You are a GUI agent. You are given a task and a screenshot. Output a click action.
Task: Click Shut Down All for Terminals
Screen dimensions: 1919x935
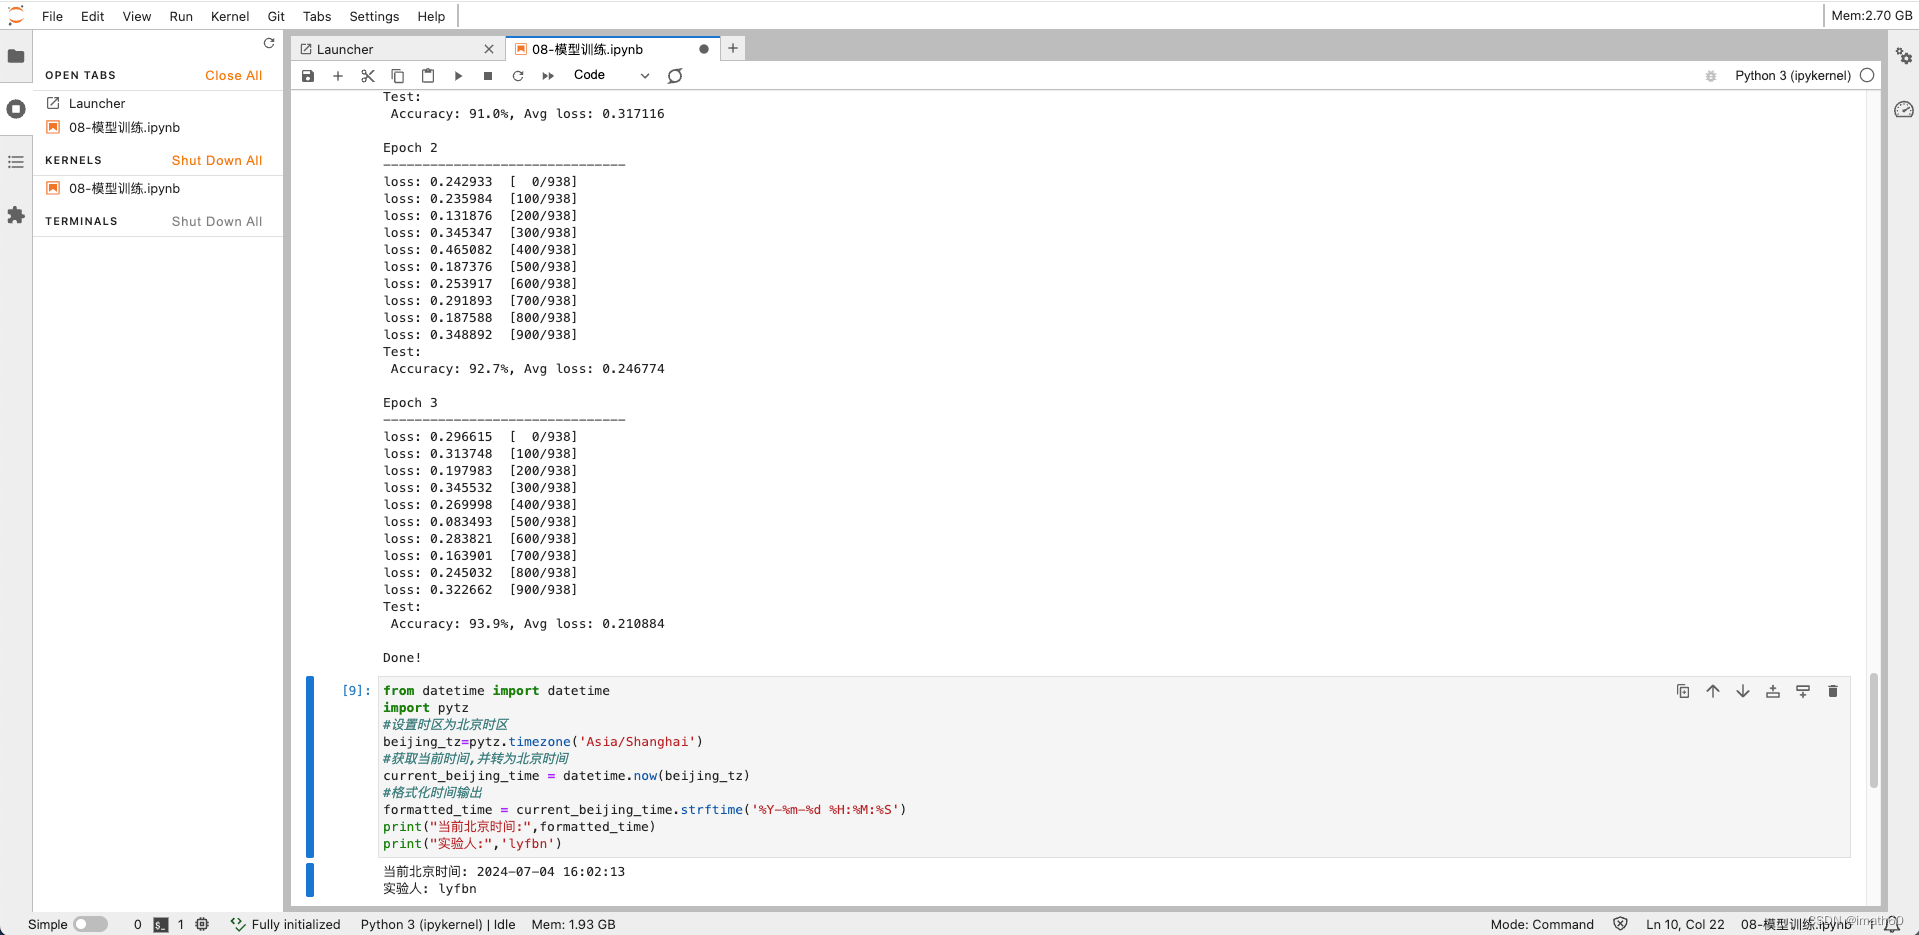click(x=217, y=222)
